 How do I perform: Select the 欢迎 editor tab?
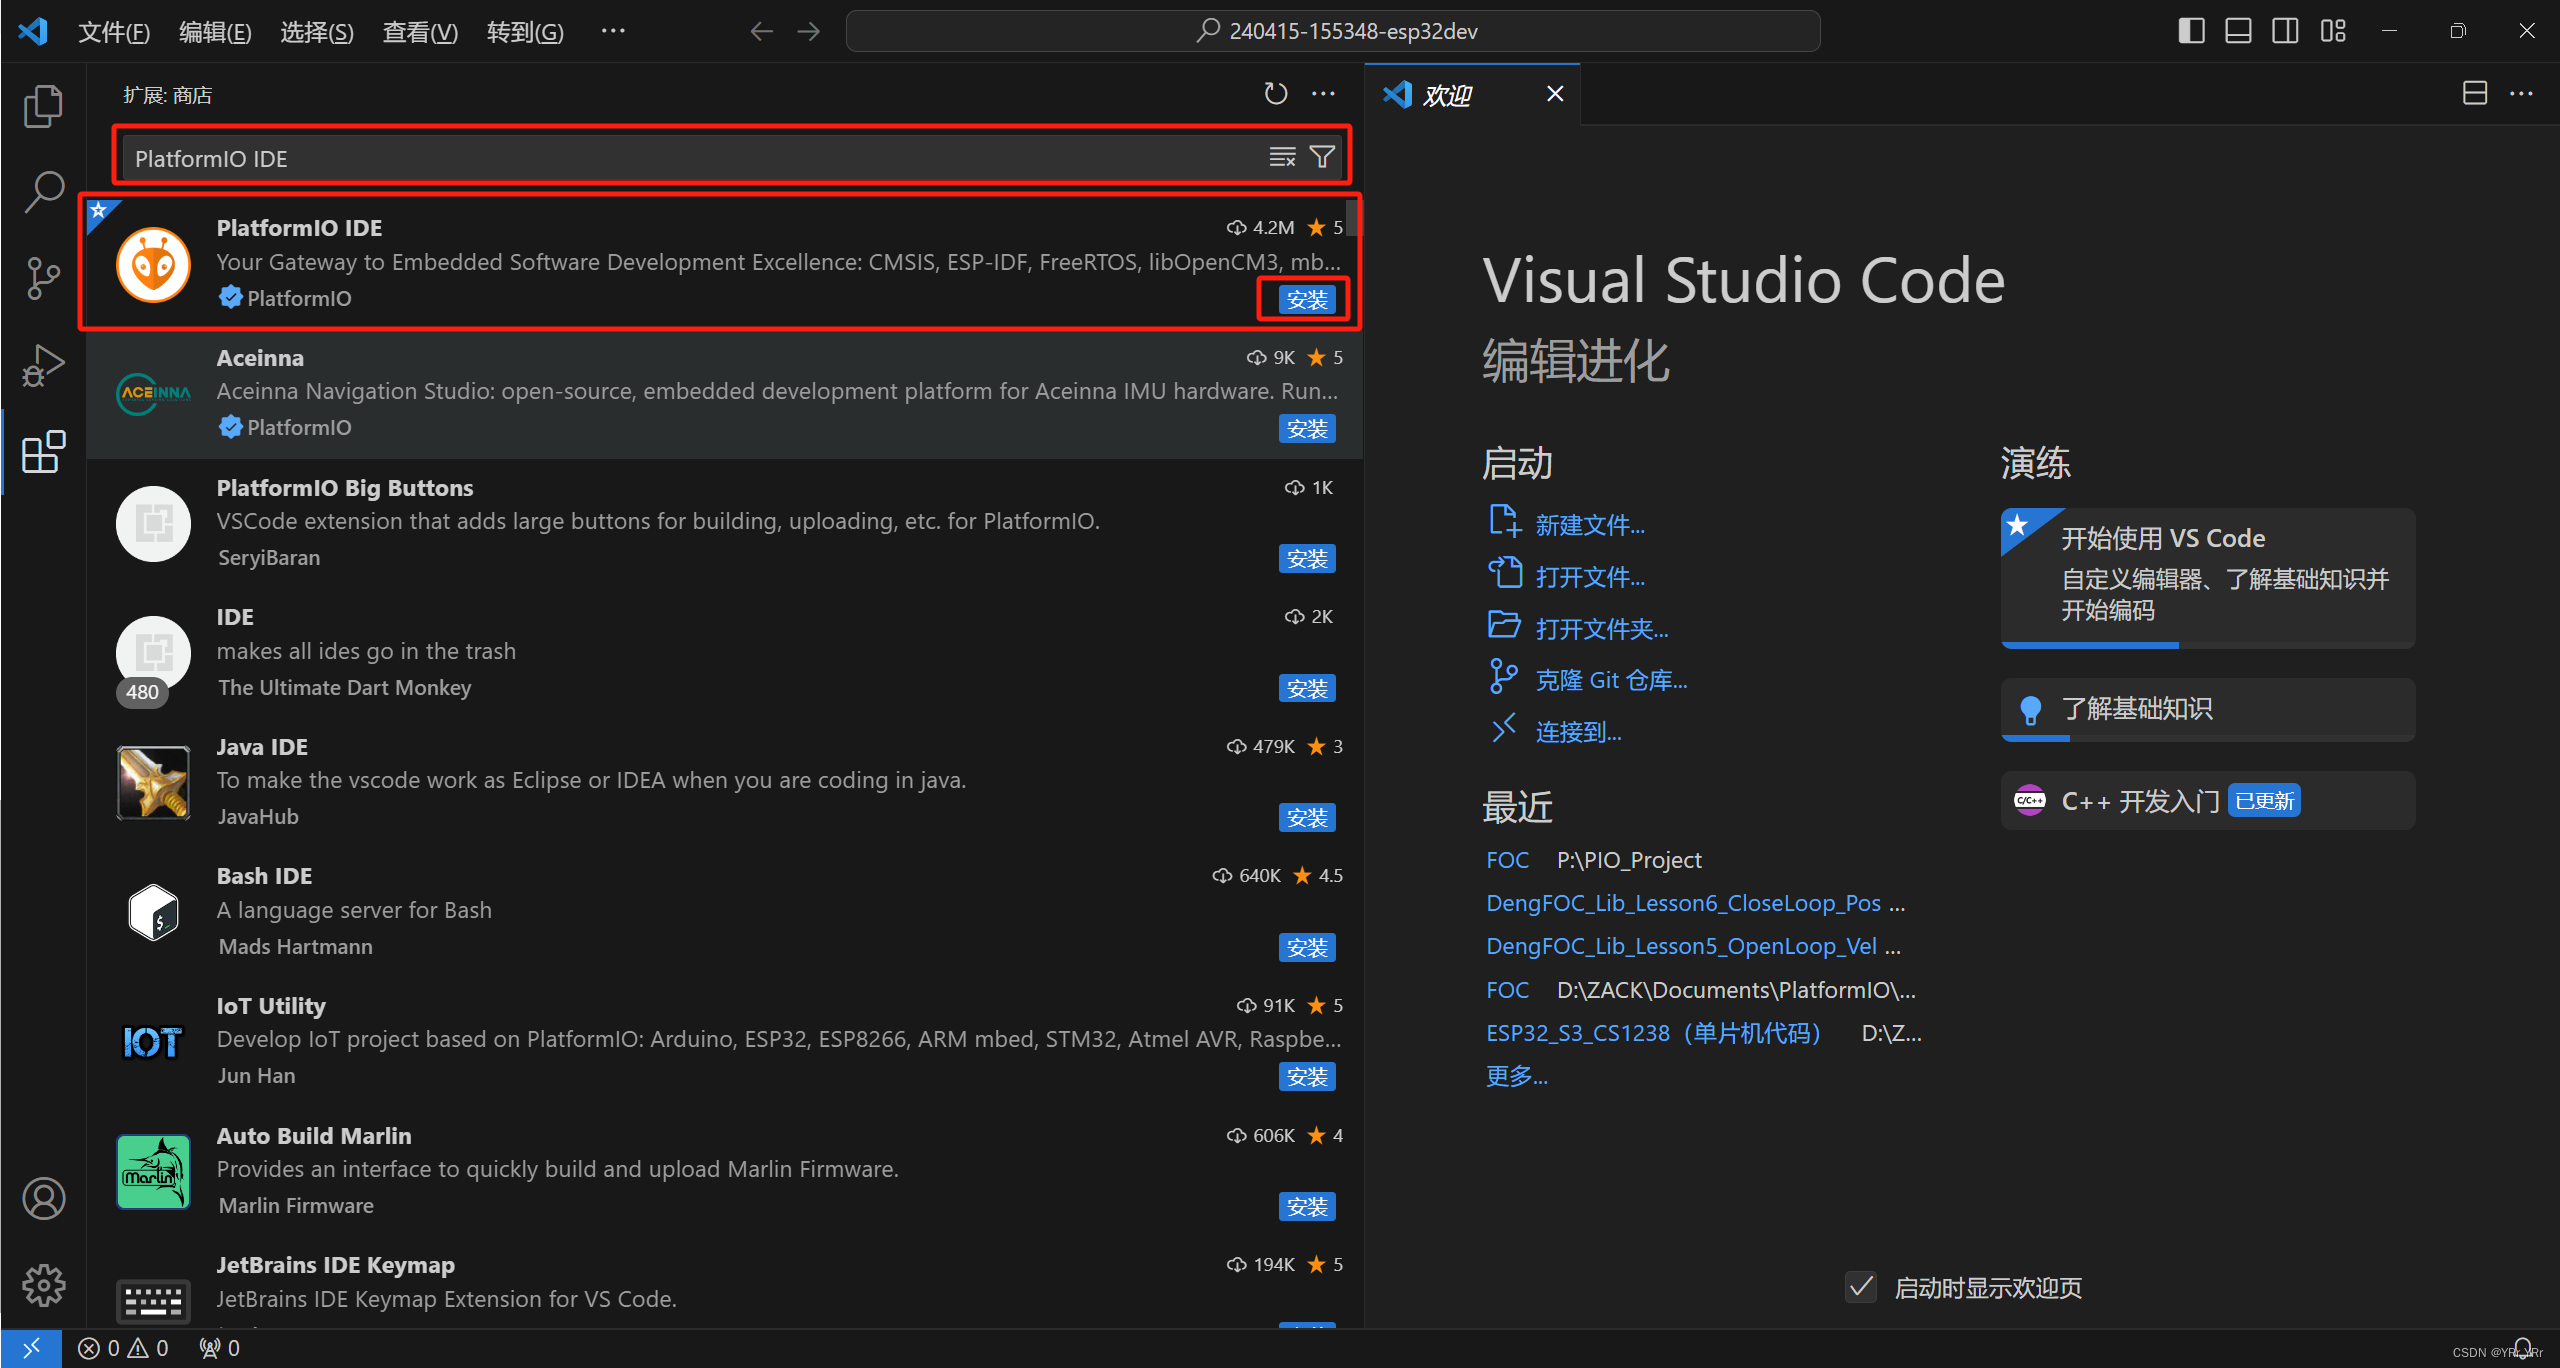coord(1447,95)
